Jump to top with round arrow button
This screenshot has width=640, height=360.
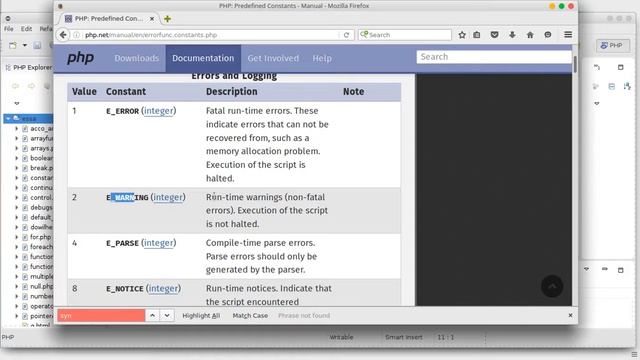(x=552, y=287)
